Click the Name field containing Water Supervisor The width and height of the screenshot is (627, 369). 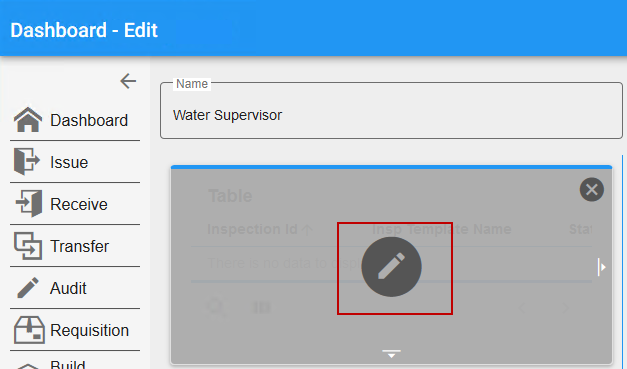pos(391,111)
